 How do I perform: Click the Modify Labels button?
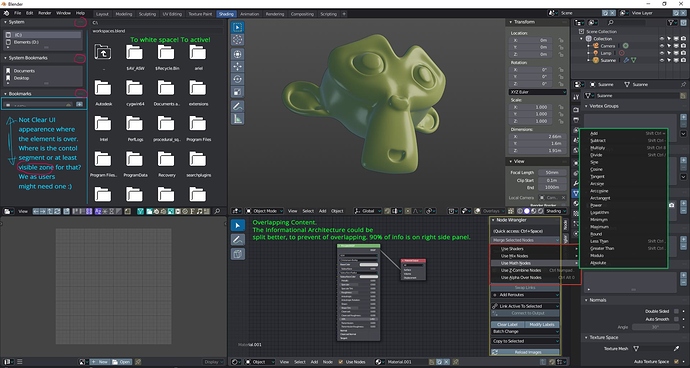pos(542,324)
